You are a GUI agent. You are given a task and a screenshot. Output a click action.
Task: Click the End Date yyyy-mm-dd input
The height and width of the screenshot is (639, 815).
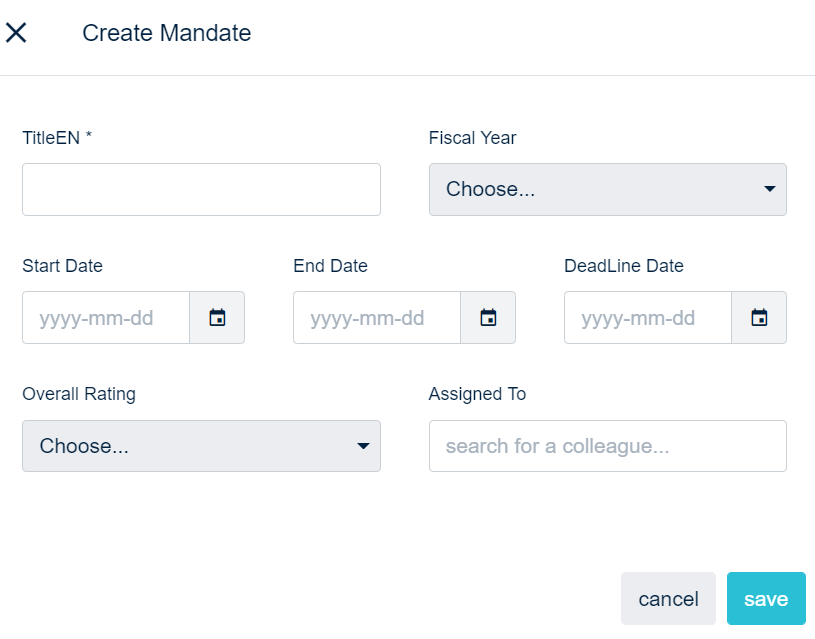pos(377,318)
